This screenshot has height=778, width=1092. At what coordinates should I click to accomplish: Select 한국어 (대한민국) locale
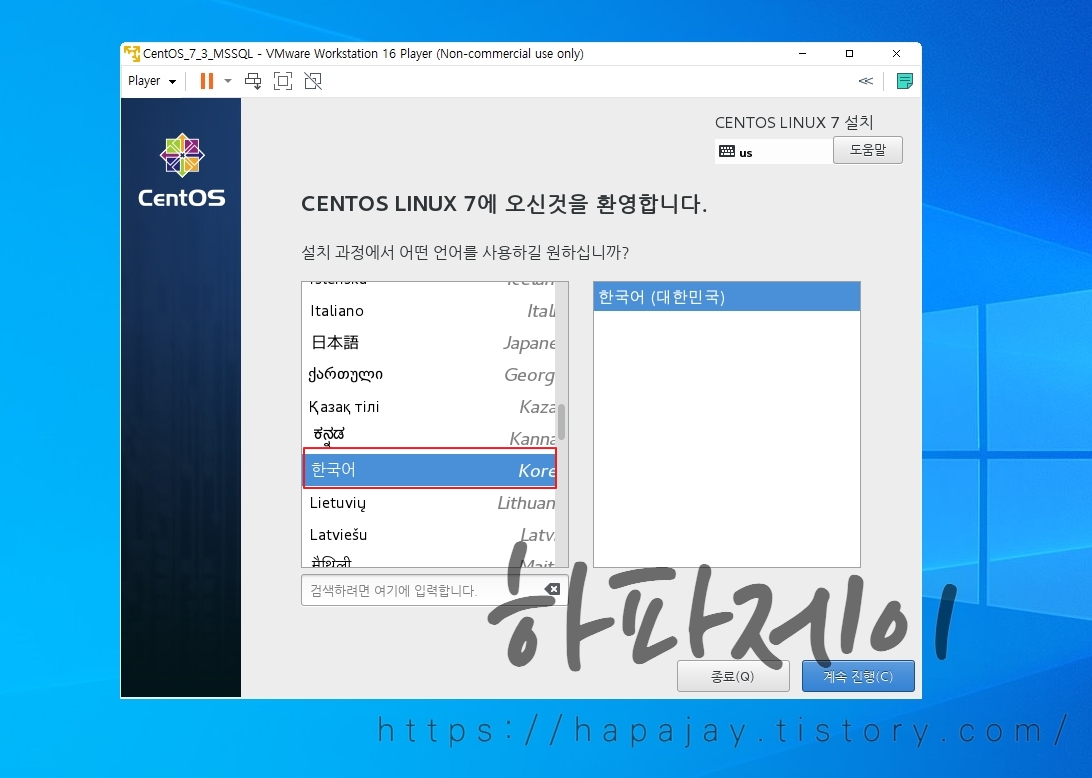(x=726, y=297)
